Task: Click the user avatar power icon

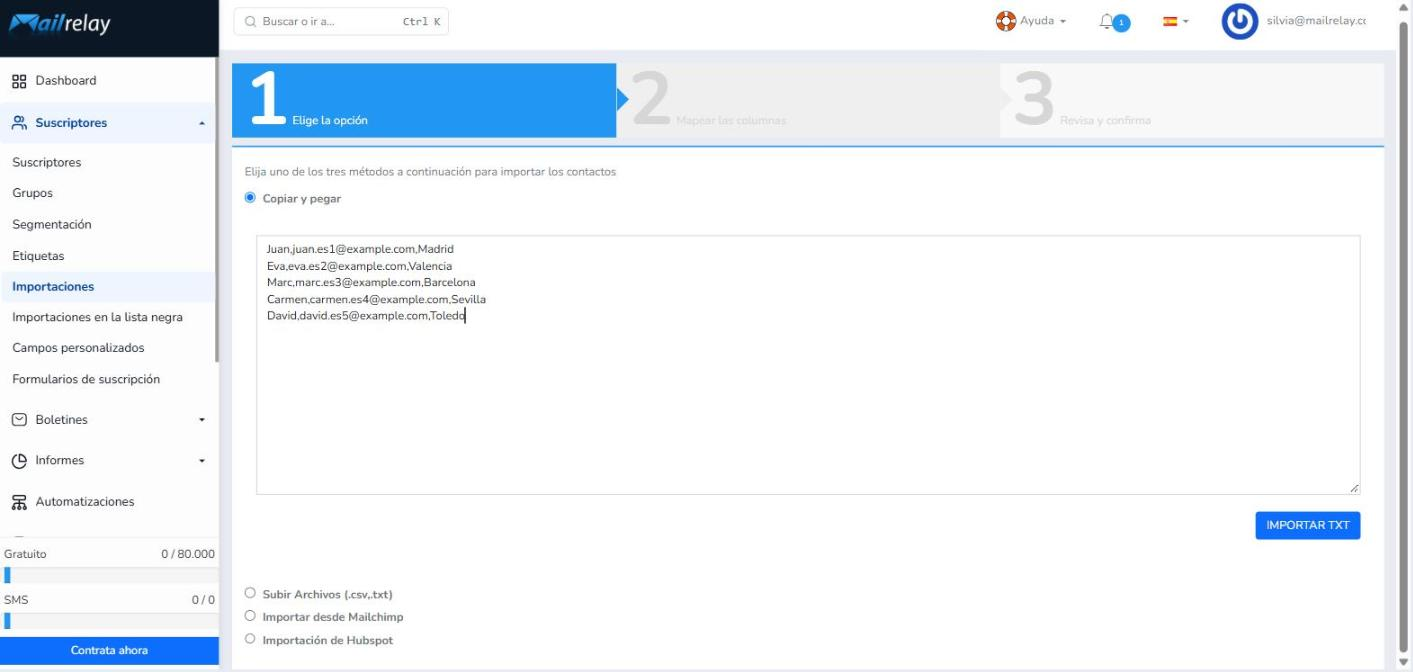Action: coord(1240,23)
